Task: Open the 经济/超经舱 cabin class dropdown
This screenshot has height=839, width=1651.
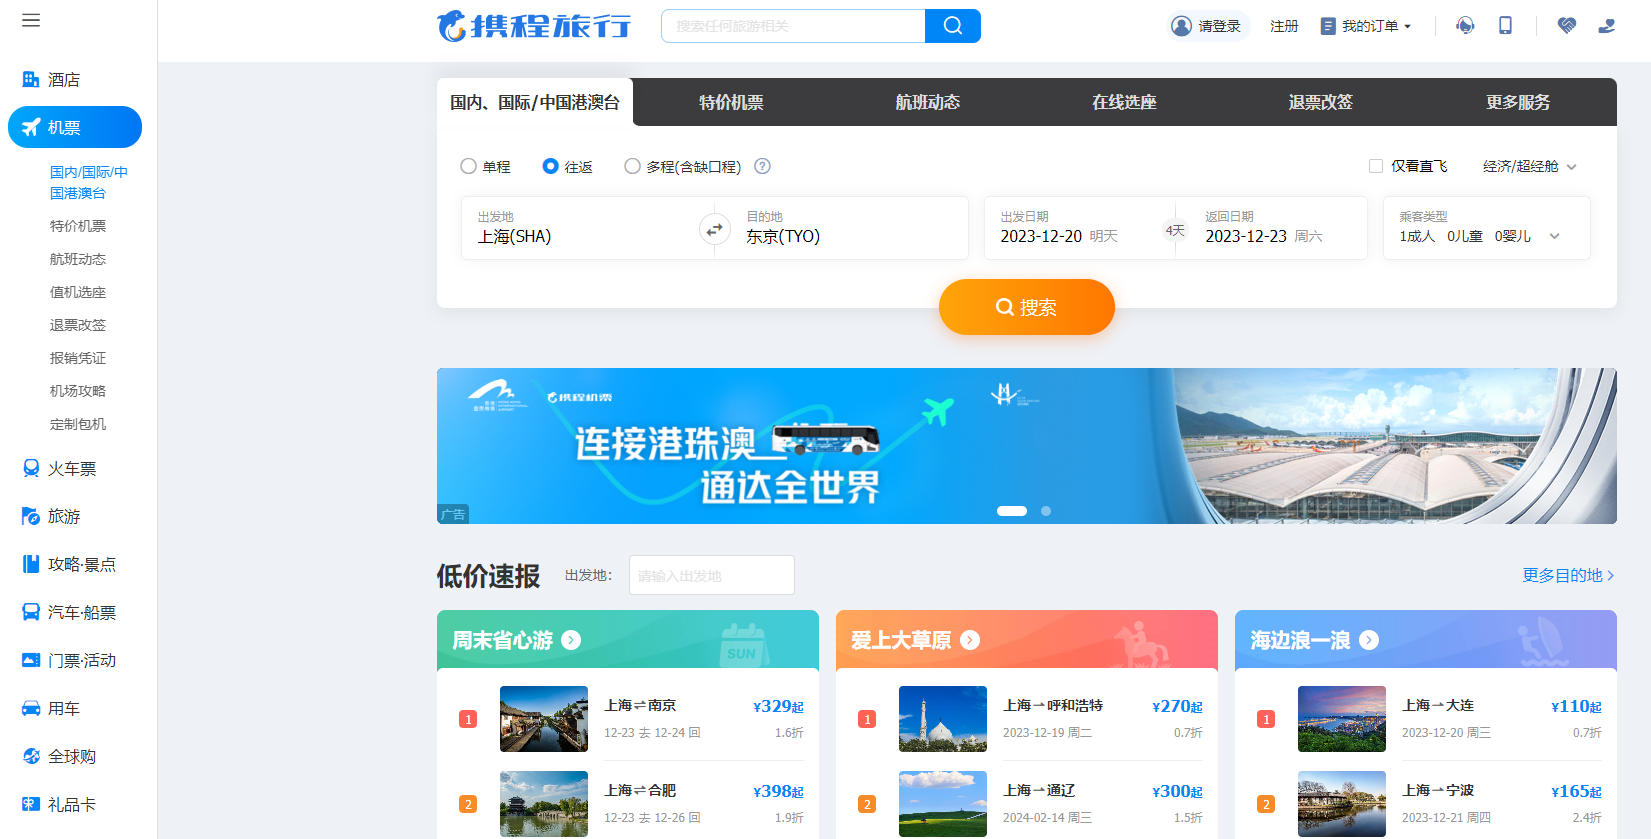Action: point(1529,166)
